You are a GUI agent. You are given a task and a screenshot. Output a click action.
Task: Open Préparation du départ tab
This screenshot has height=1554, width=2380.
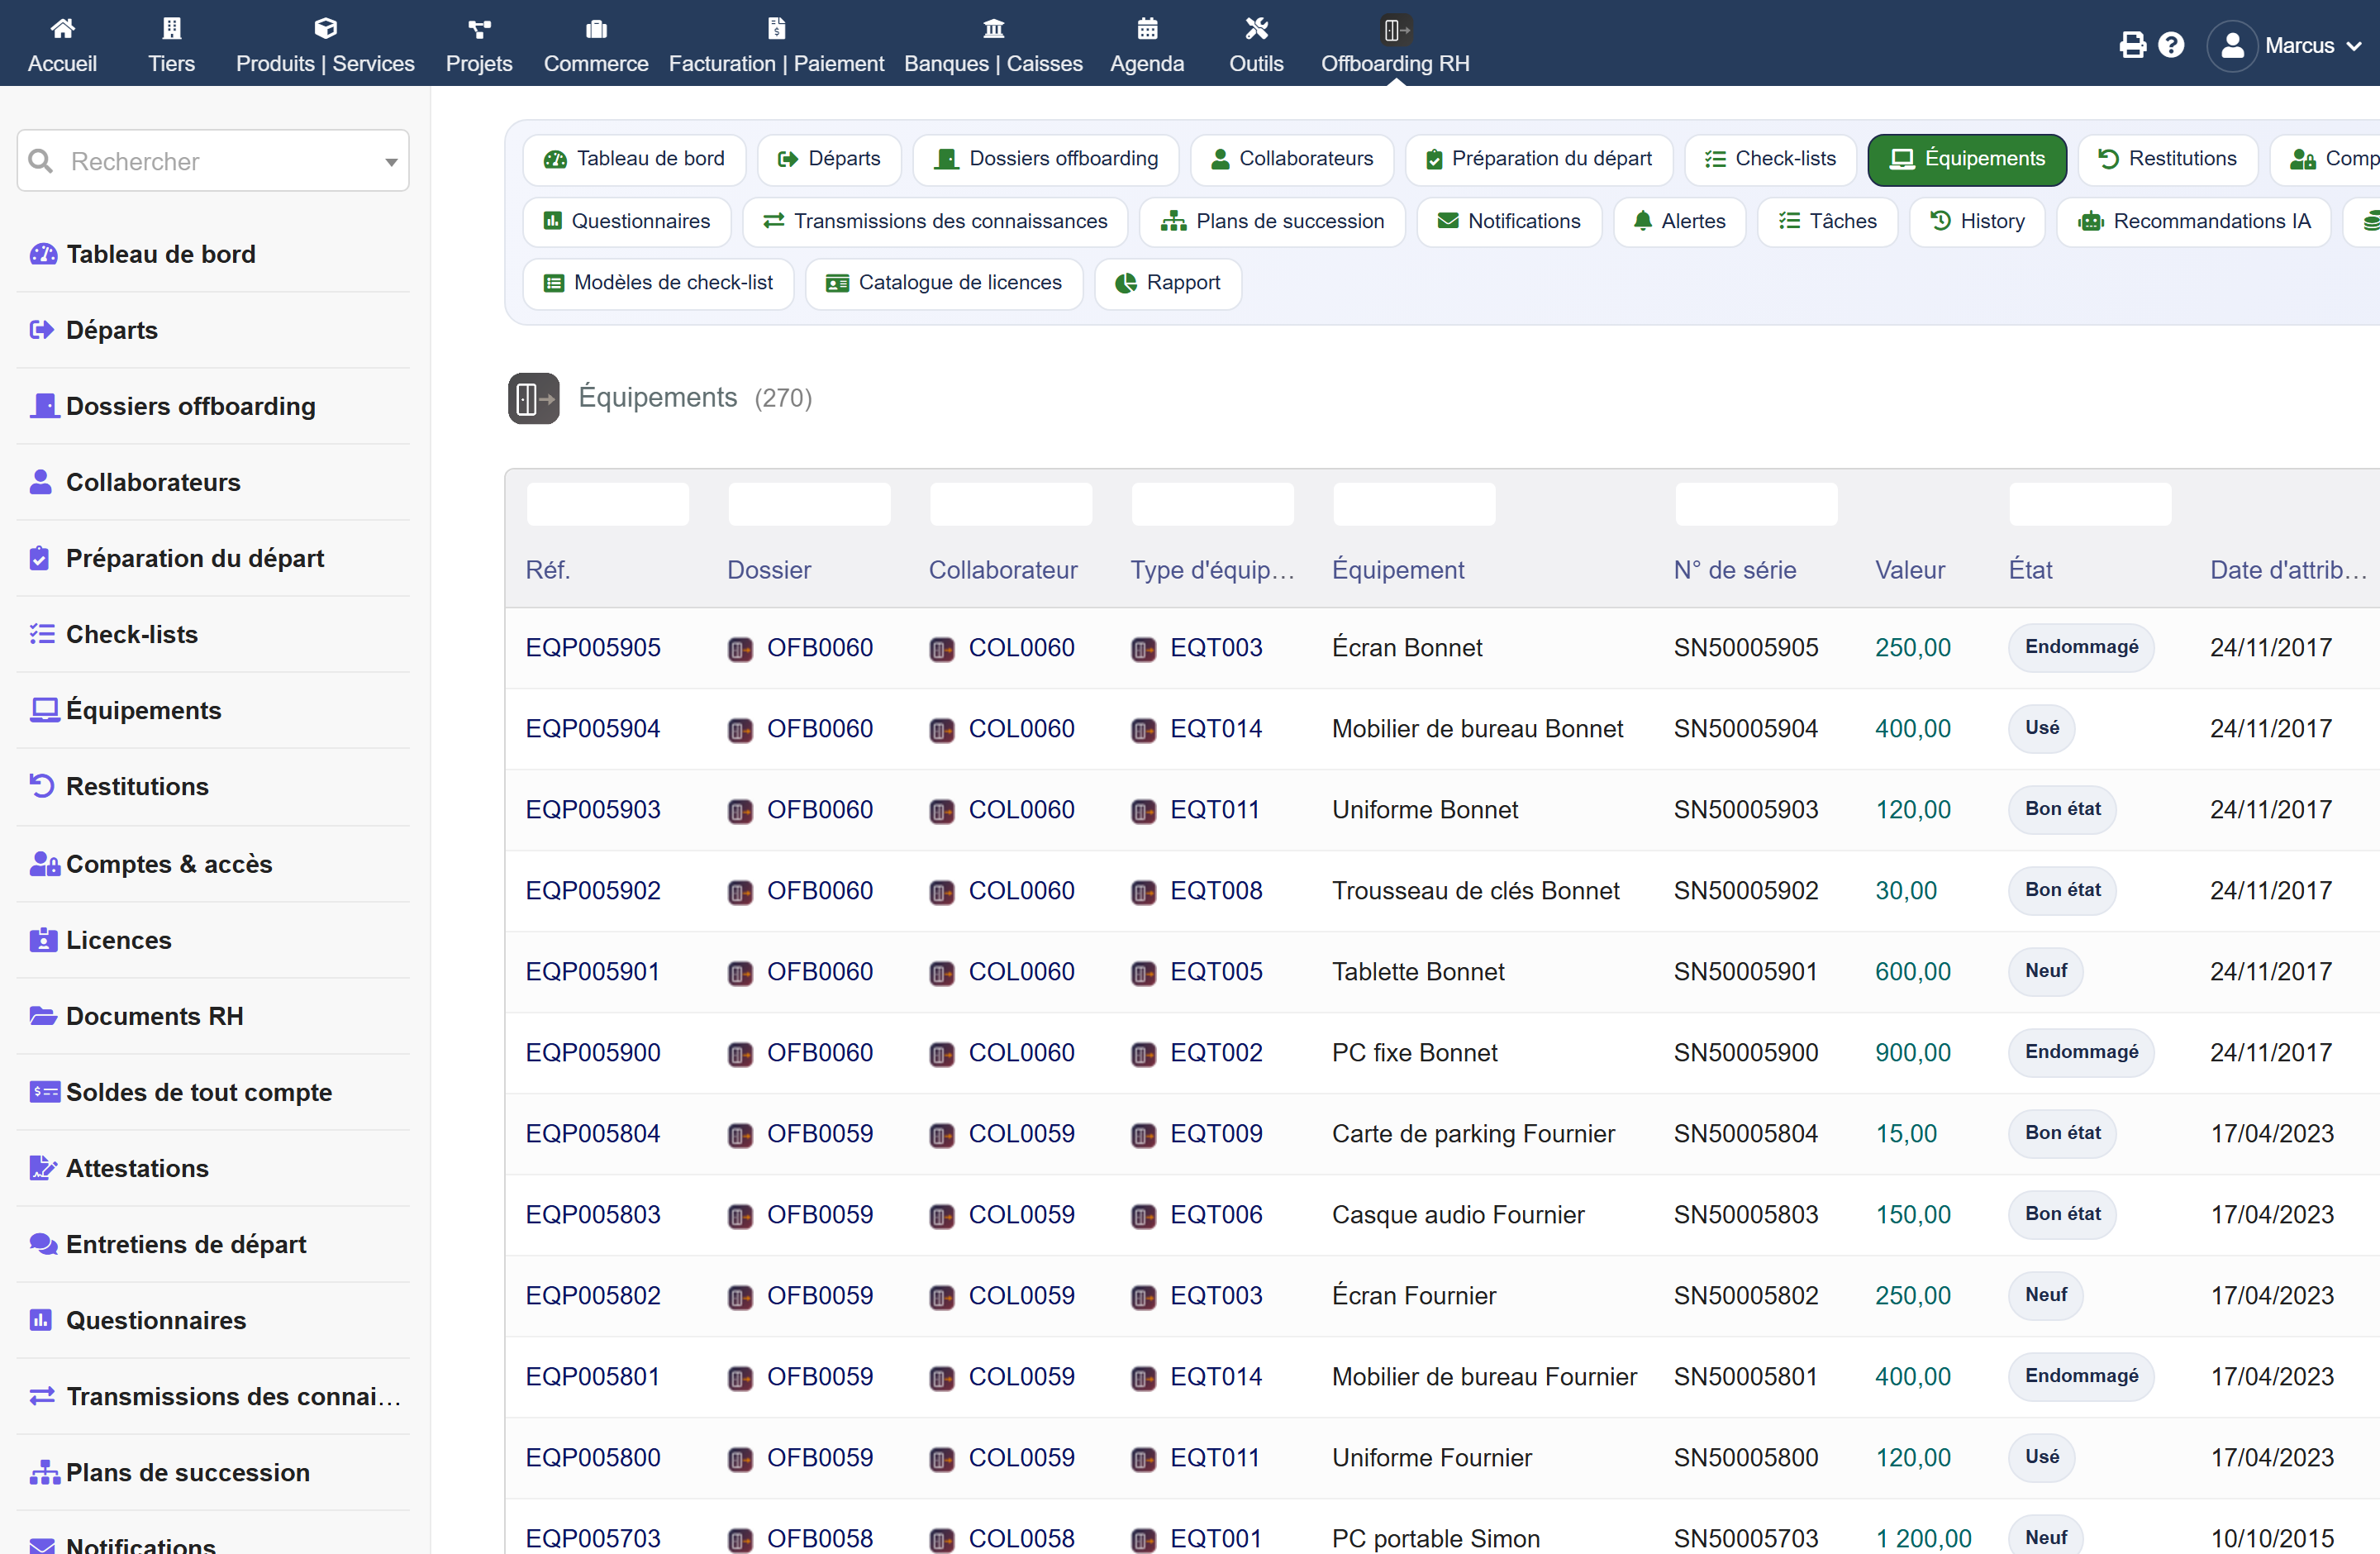tap(1539, 159)
